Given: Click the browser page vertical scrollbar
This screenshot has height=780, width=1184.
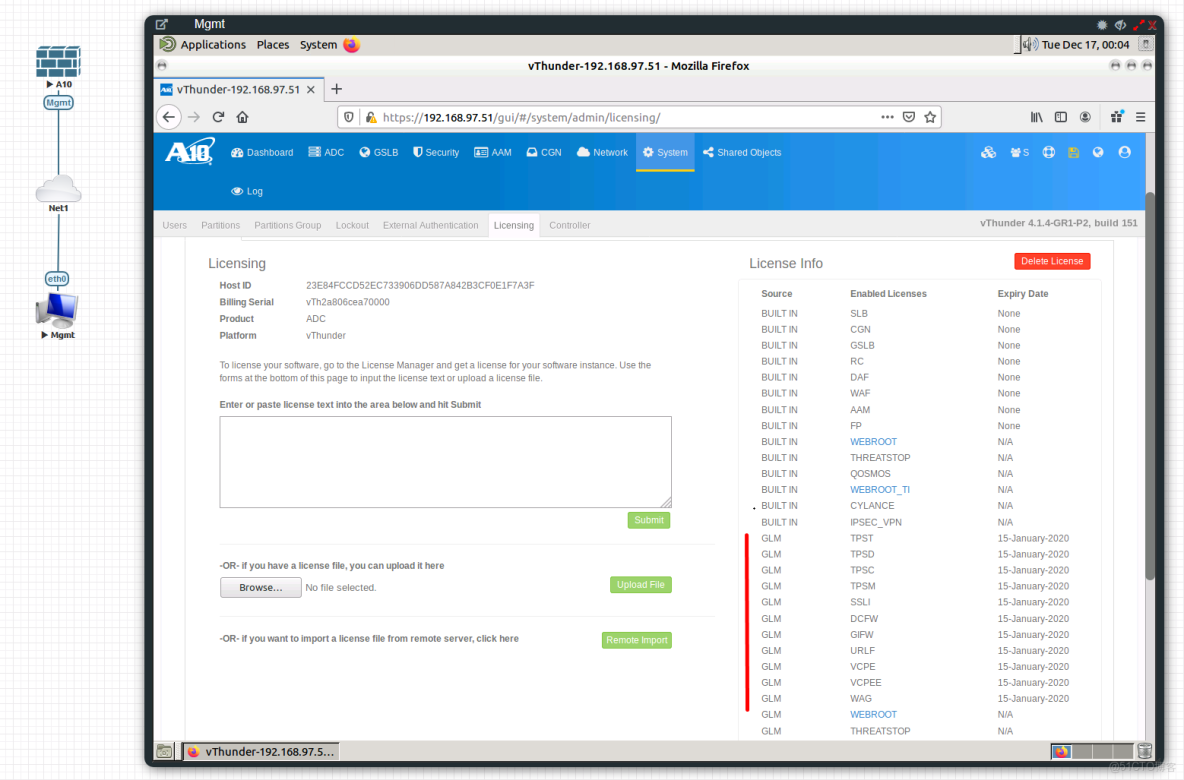Looking at the screenshot, I should pyautogui.click(x=1150, y=385).
